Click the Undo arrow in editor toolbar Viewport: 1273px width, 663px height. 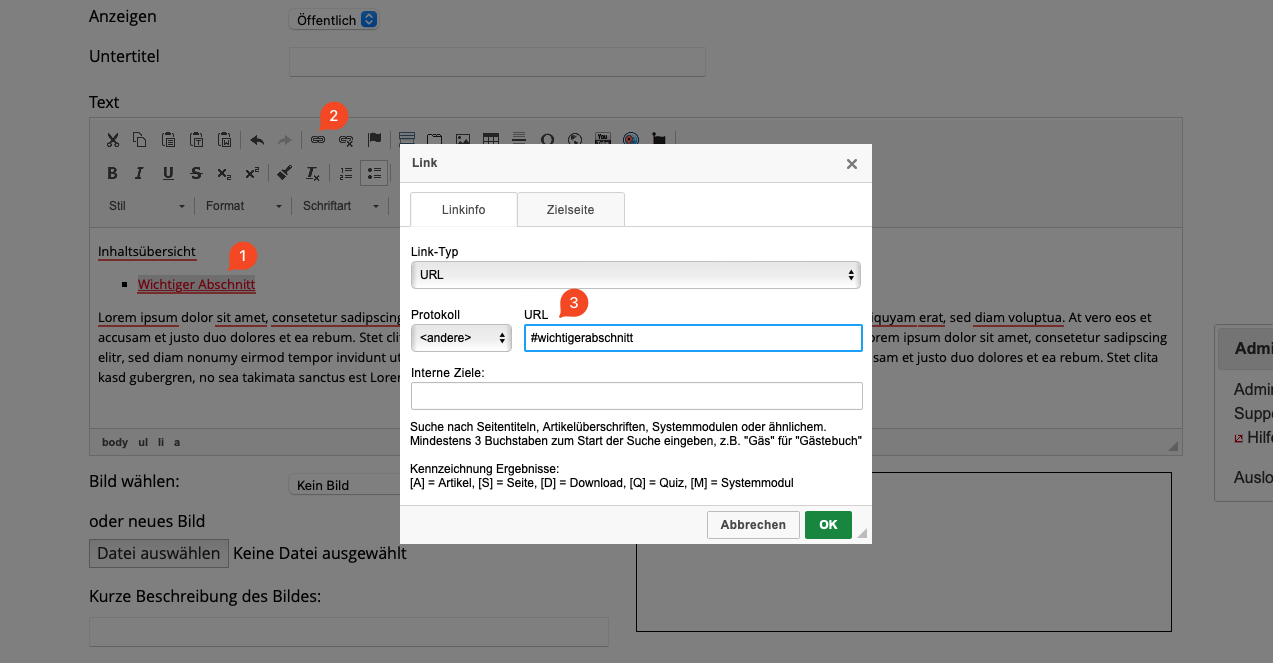(257, 140)
